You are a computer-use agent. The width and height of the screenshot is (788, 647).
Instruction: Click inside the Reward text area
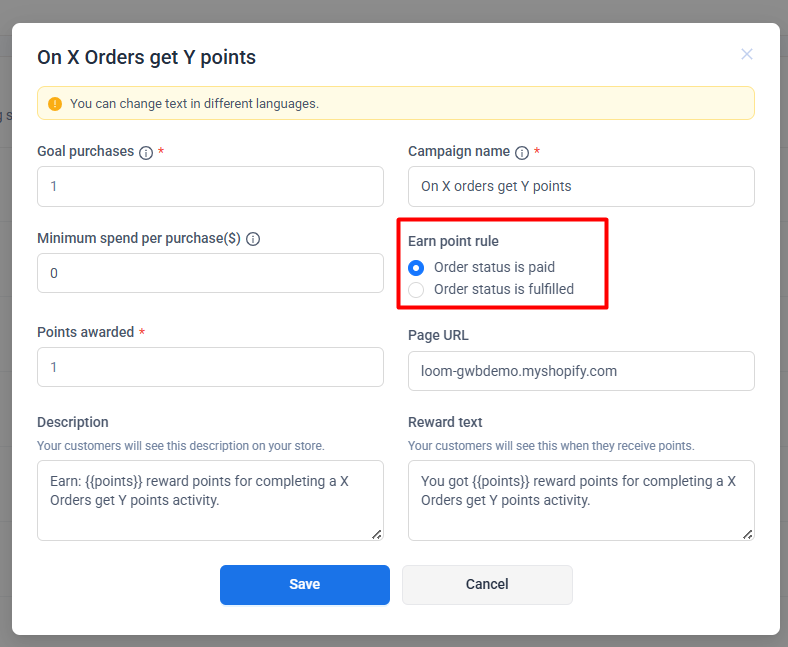(581, 500)
